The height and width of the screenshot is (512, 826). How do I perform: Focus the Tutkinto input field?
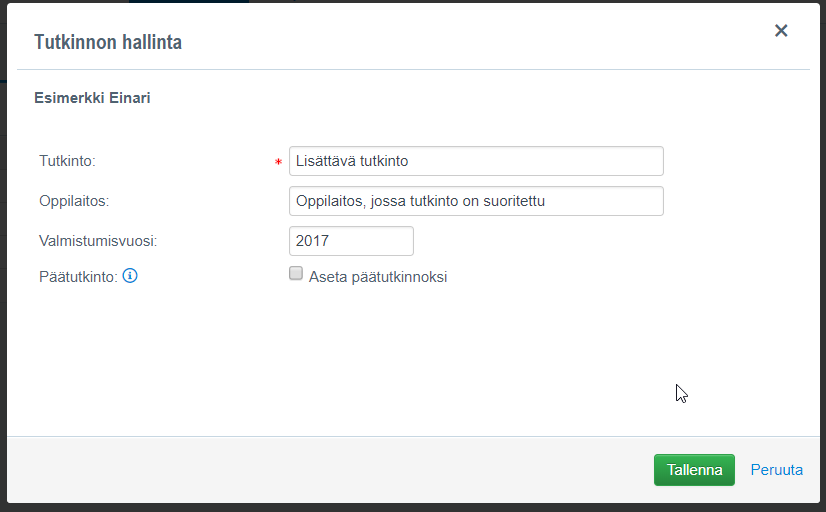(x=475, y=161)
